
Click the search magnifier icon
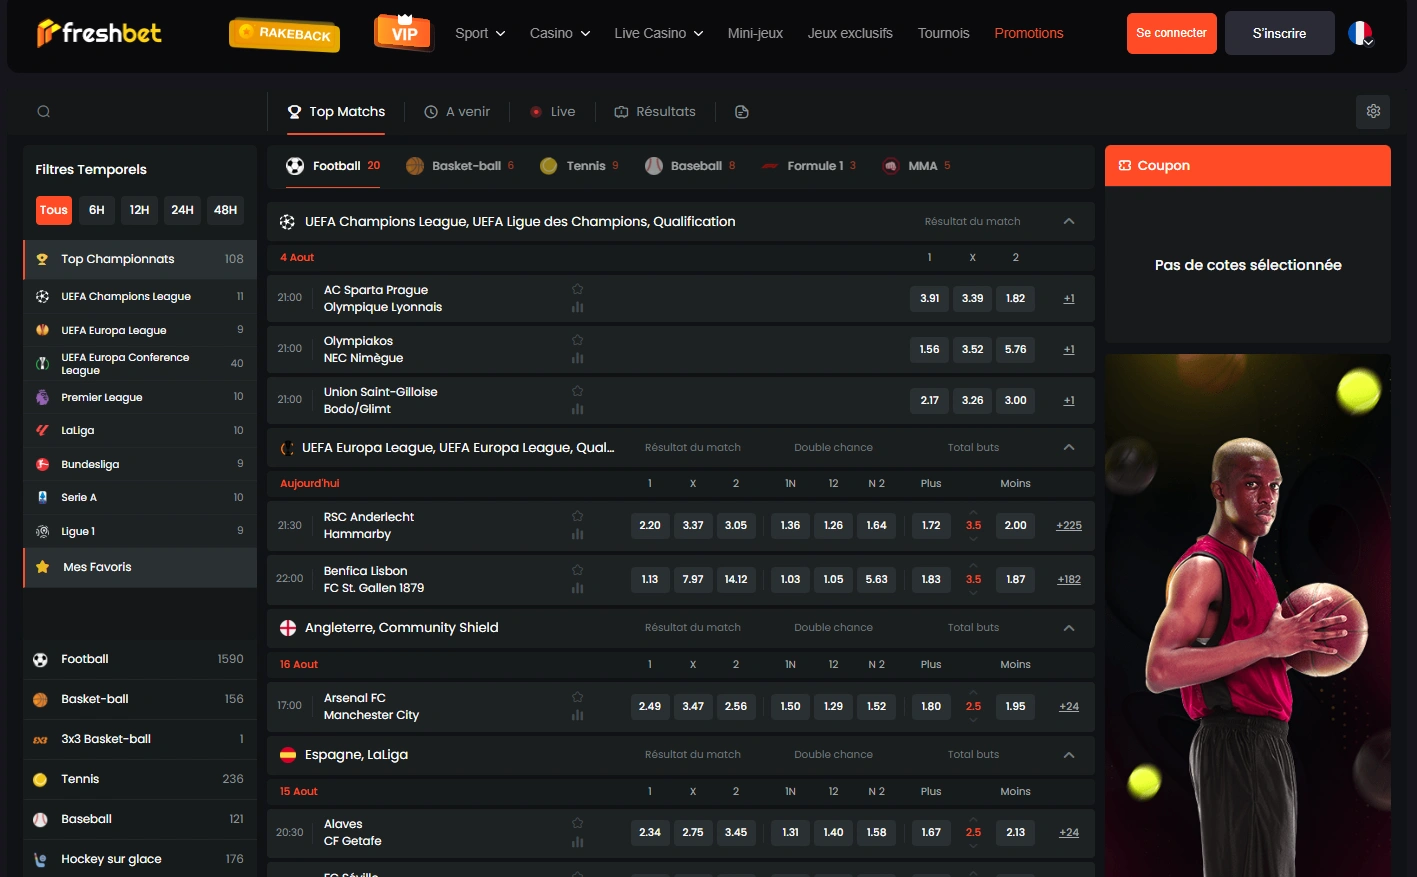point(44,112)
